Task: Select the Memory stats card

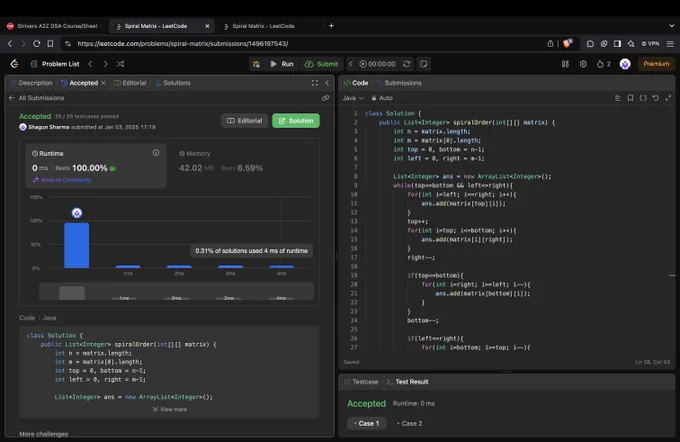Action: click(x=243, y=166)
